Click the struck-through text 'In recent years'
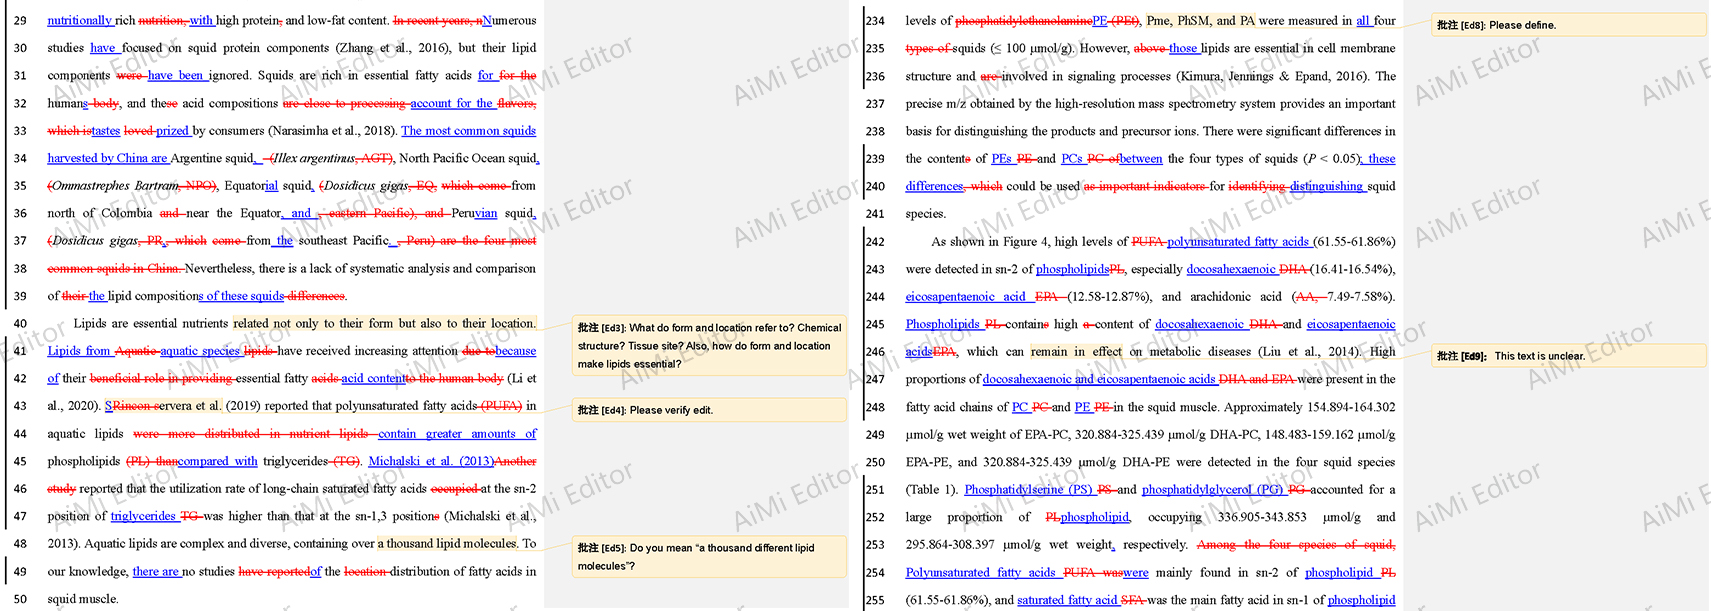1711x611 pixels. point(434,20)
